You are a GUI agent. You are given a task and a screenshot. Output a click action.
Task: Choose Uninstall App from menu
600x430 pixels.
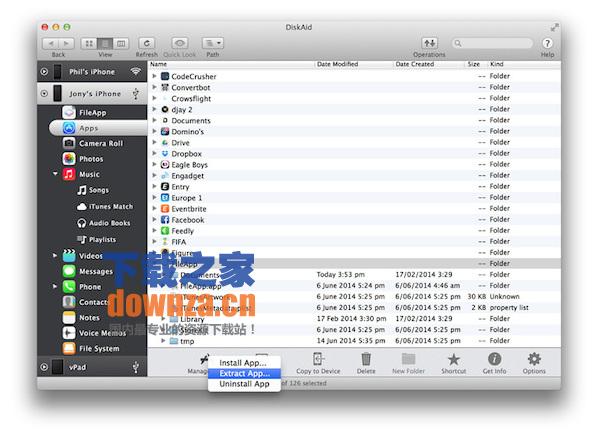244,384
